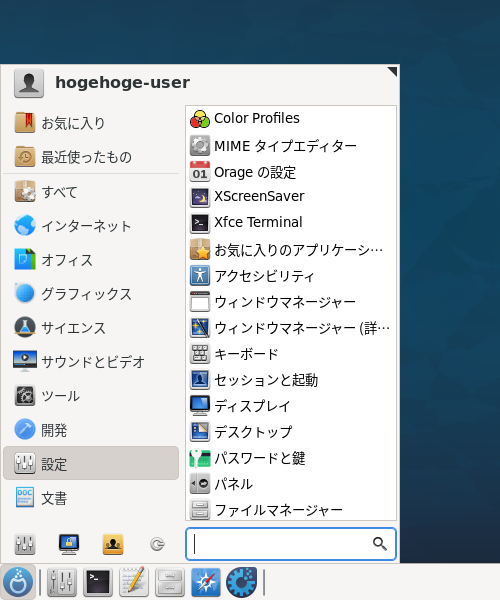Click the menu search input field

click(291, 544)
